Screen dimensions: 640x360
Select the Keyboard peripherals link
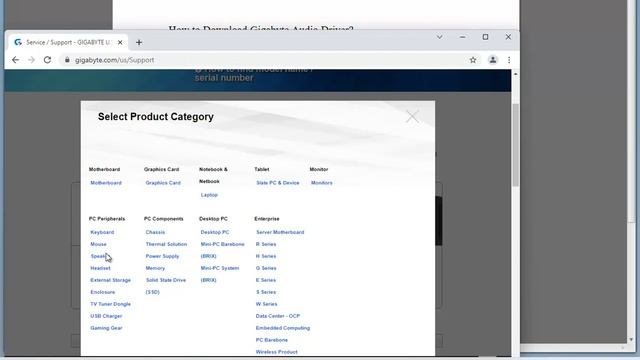tap(102, 232)
